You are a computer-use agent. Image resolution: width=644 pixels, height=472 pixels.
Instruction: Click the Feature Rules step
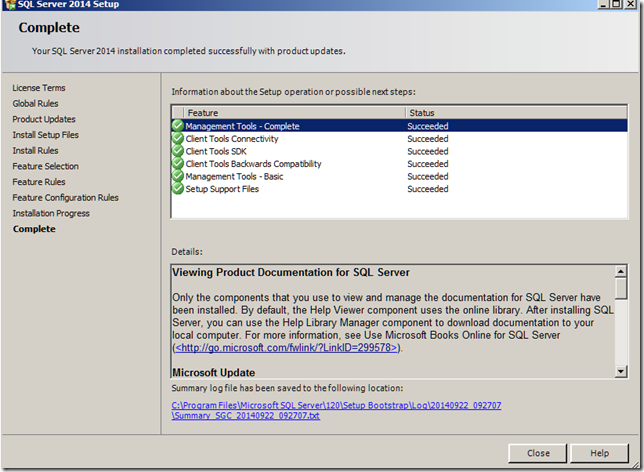click(x=39, y=182)
